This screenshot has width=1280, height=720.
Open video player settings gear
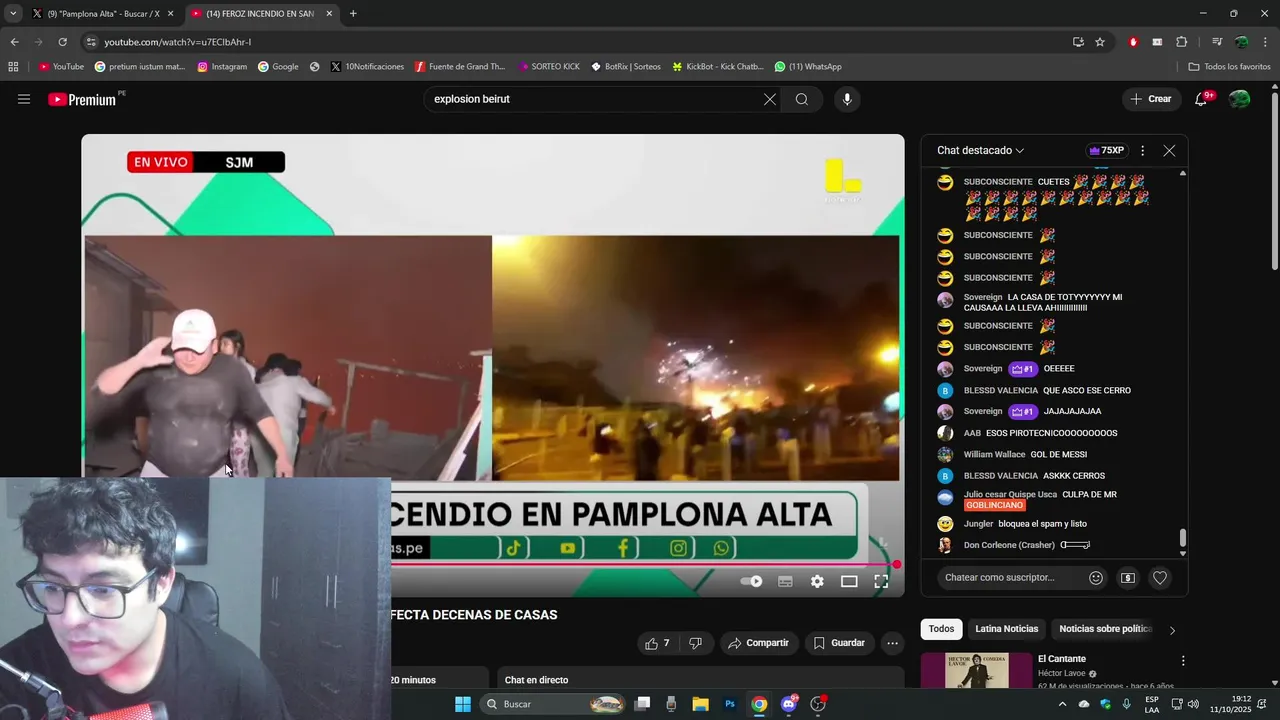(817, 581)
